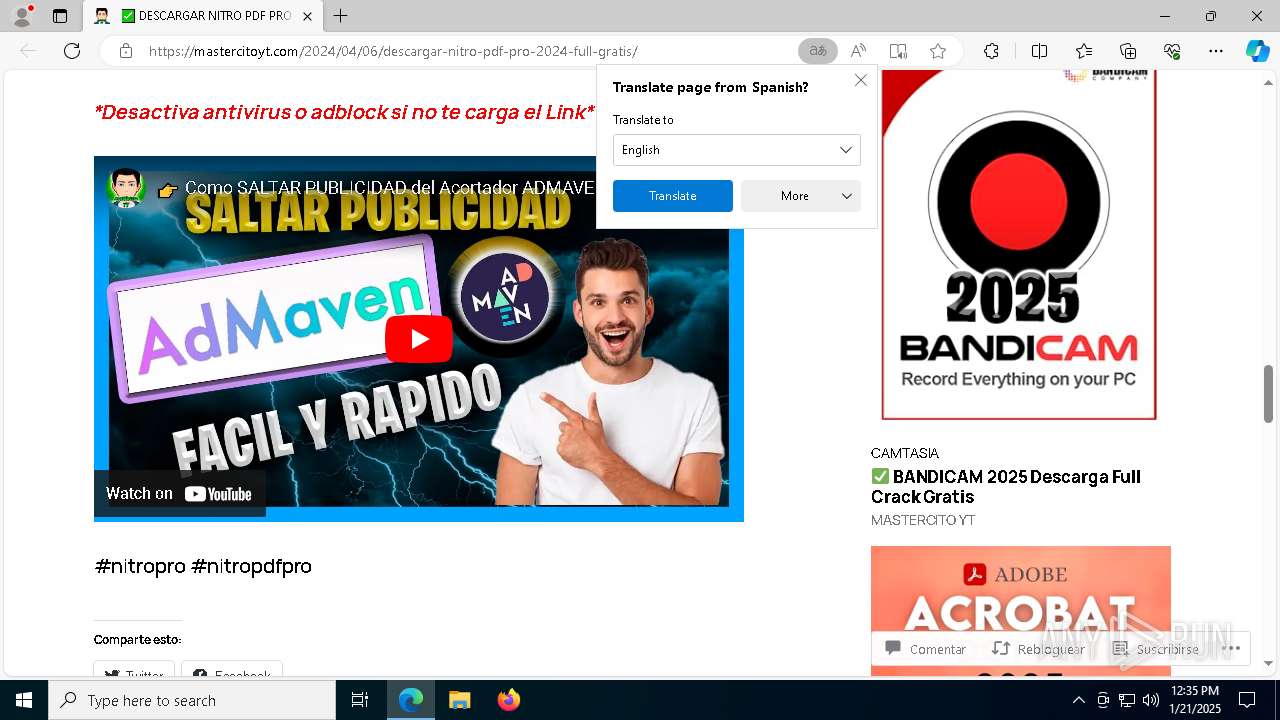Show hidden system tray icons

pos(1078,700)
